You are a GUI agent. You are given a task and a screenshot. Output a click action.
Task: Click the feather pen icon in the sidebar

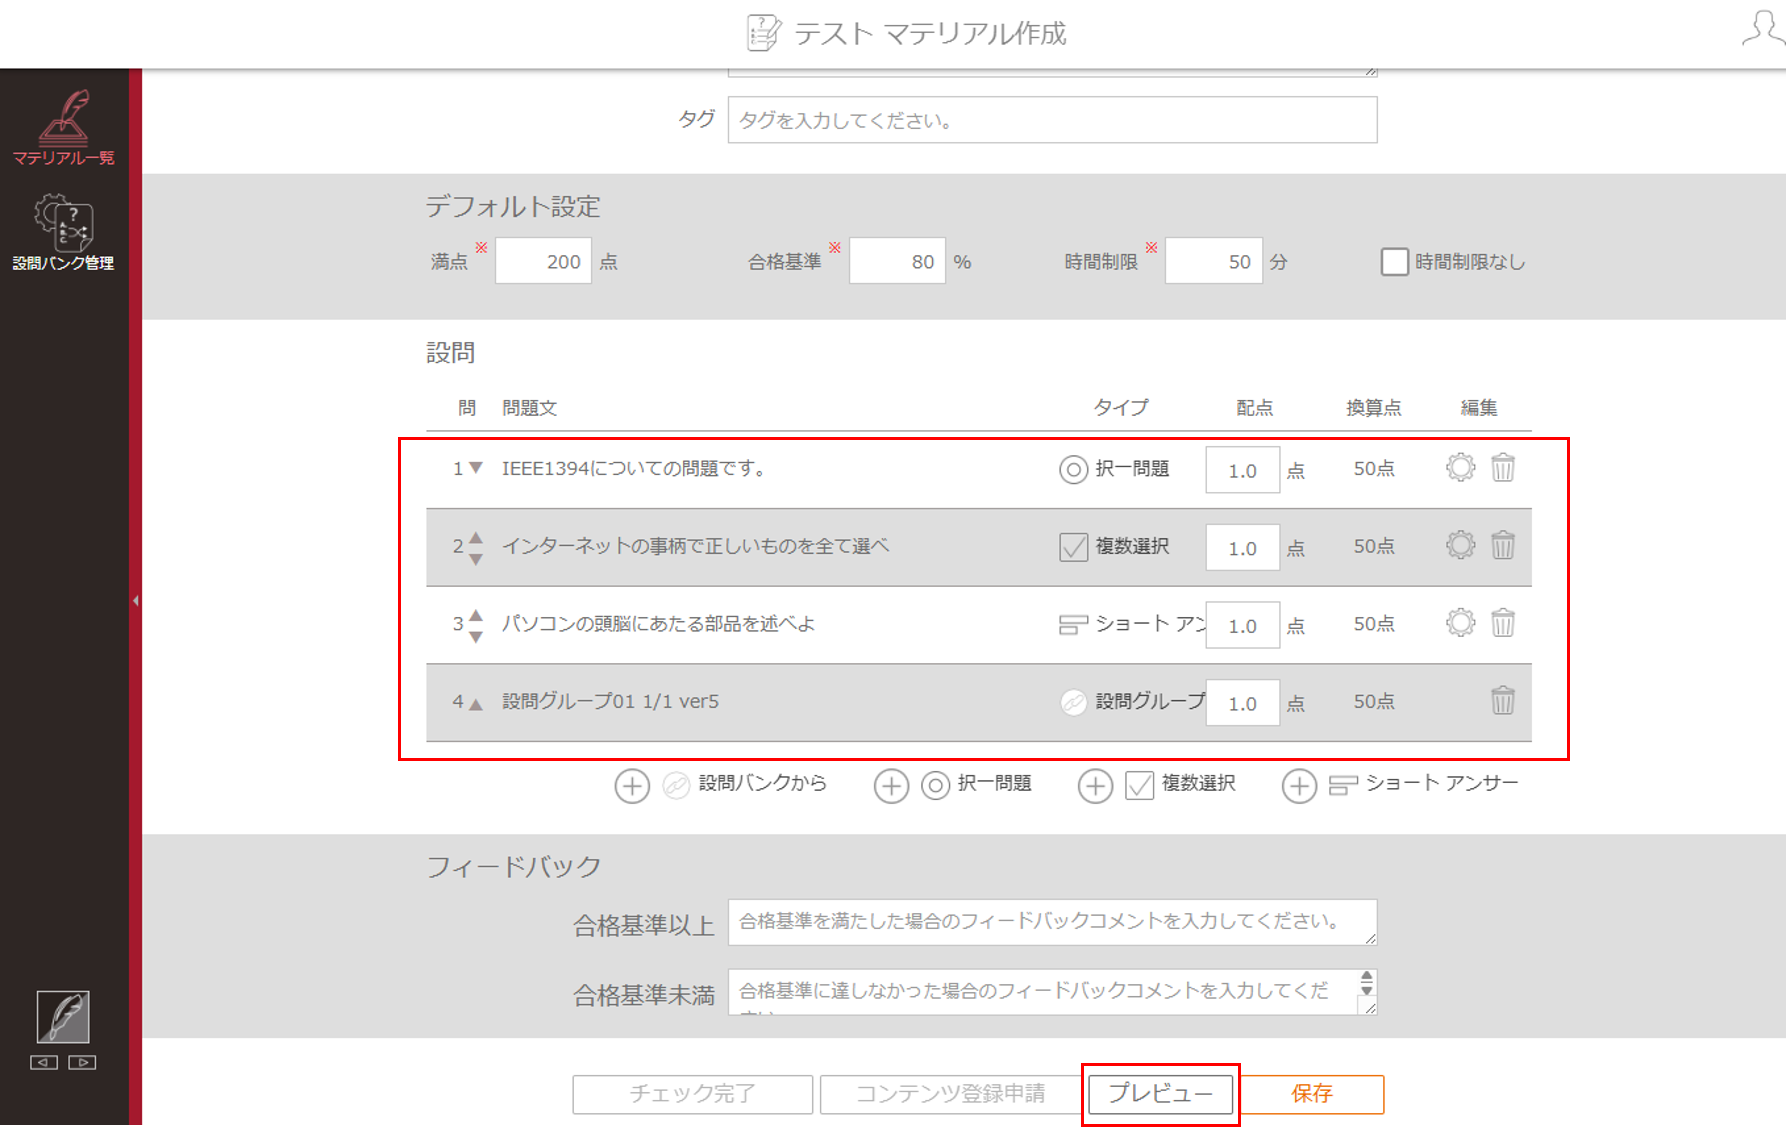tap(63, 1017)
